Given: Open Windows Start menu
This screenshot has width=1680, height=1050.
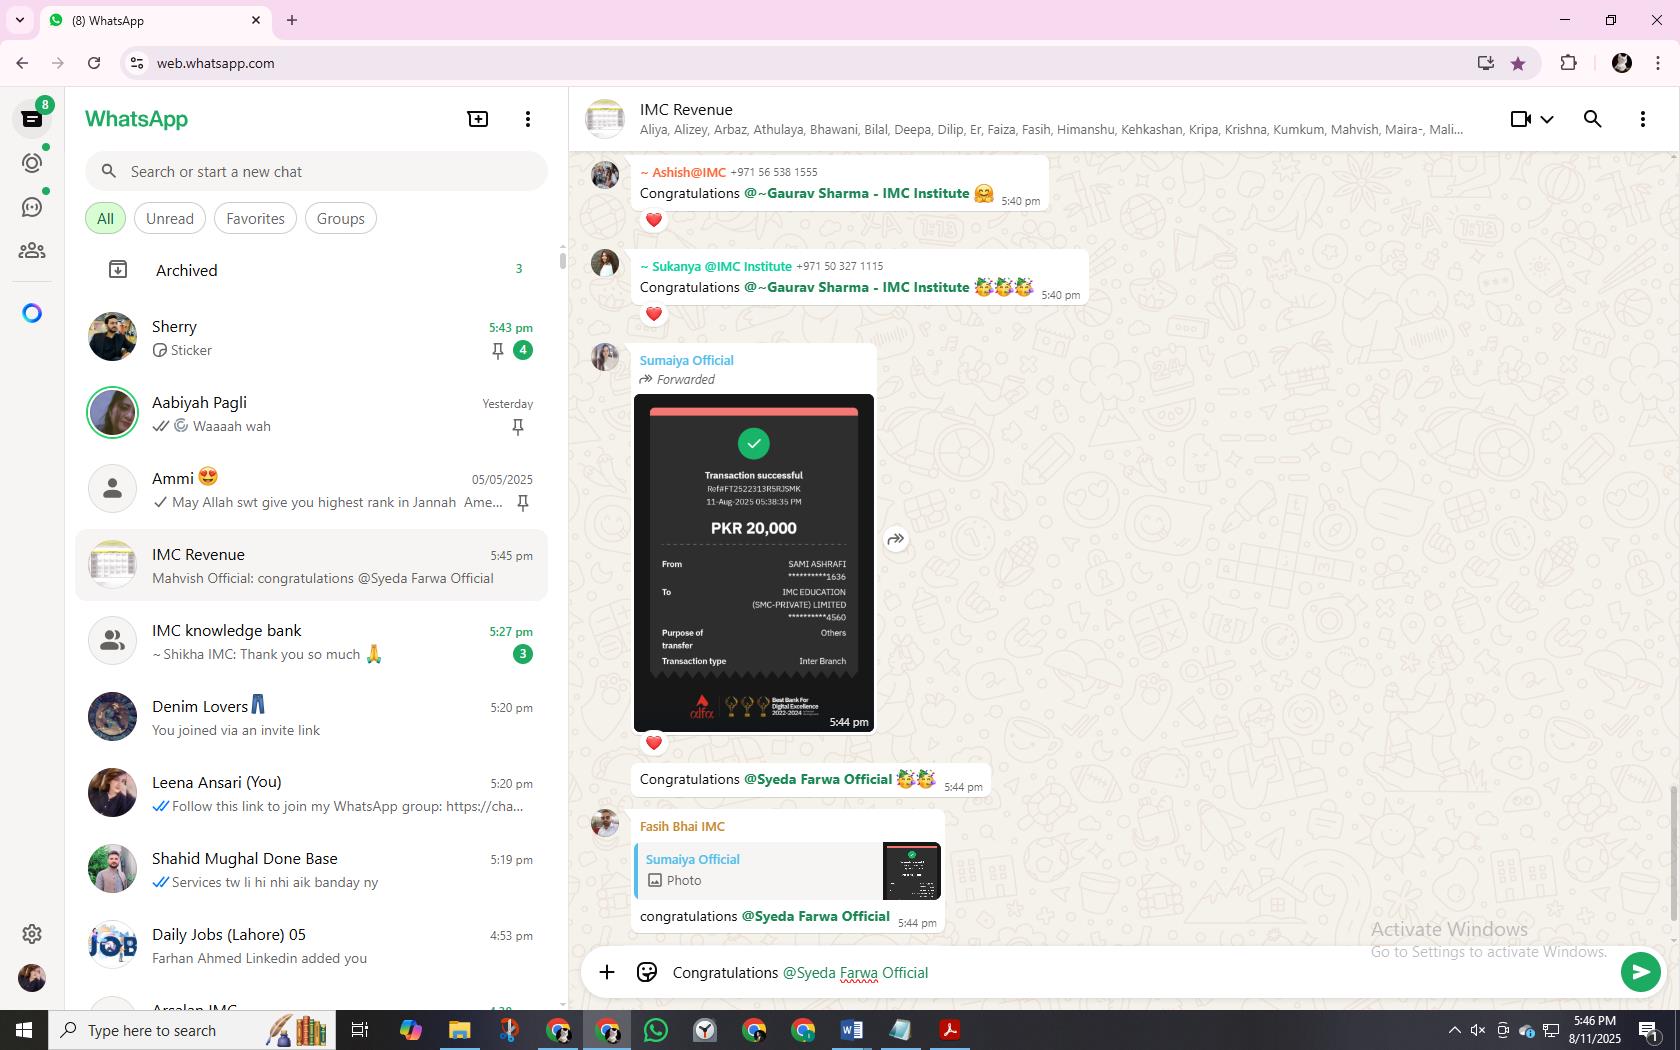Looking at the screenshot, I should tap(24, 1030).
